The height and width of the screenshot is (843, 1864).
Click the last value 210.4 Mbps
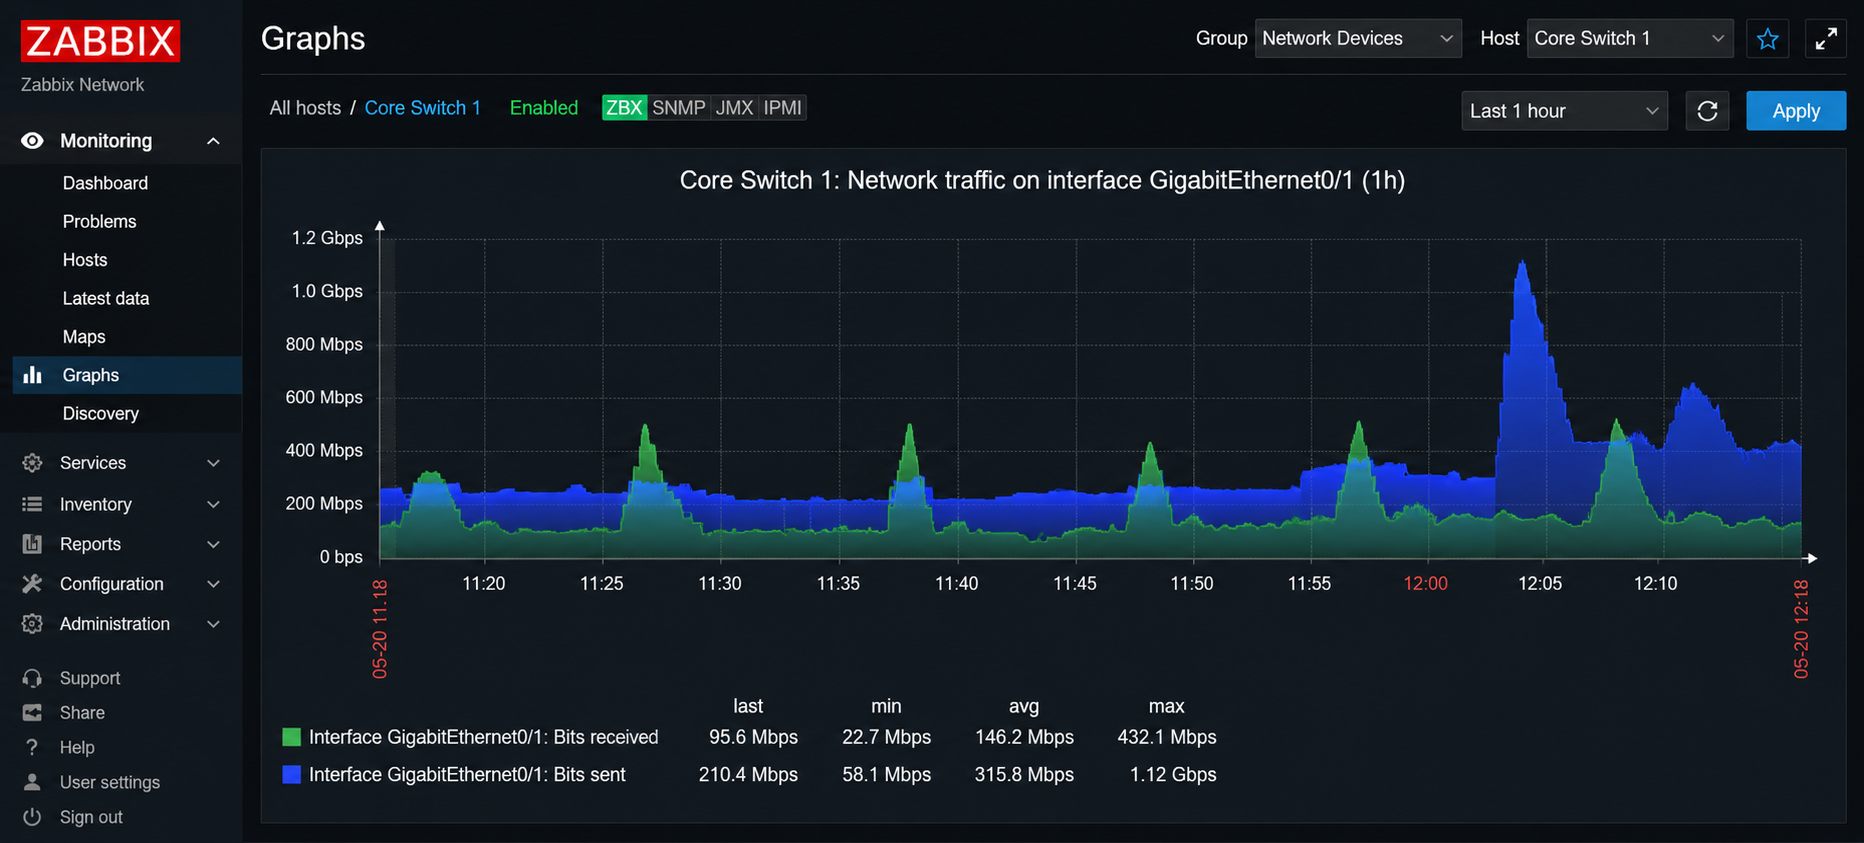[748, 774]
